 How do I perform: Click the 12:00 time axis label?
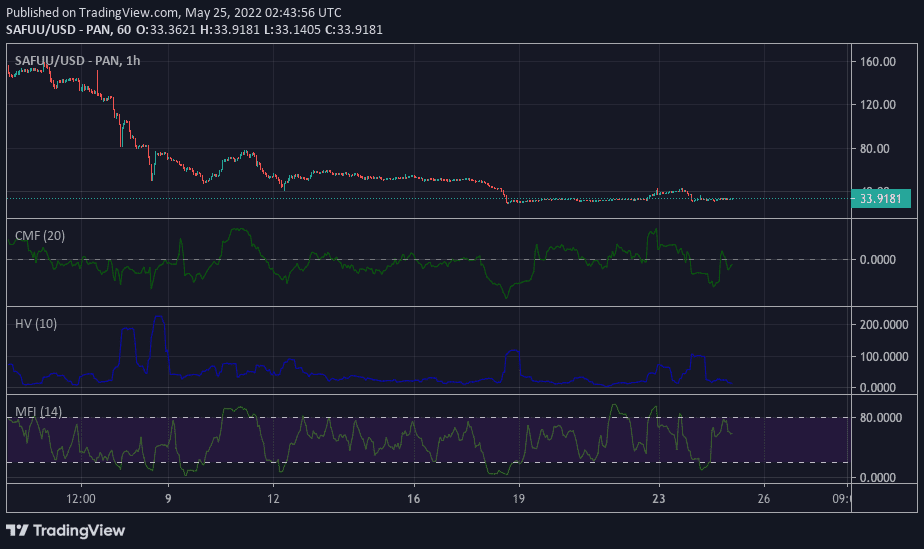[x=81, y=498]
